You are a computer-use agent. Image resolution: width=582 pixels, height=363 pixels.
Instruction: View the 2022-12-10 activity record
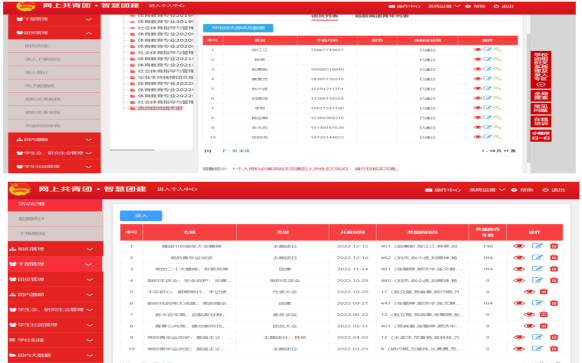[519, 258]
